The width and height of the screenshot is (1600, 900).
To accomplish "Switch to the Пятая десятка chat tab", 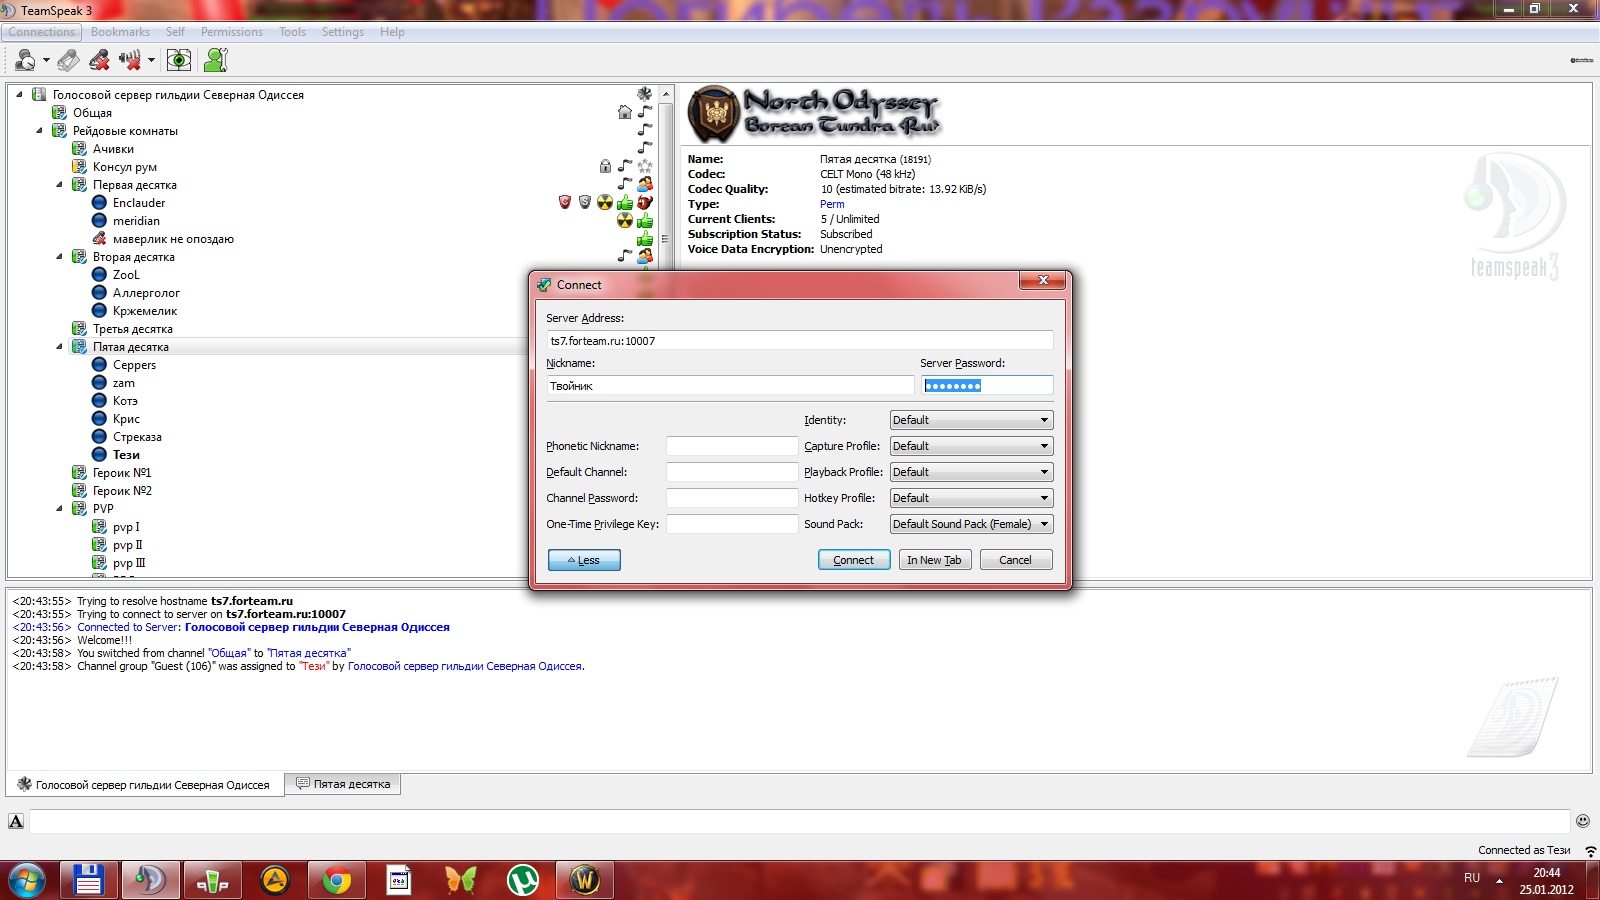I will click(343, 784).
